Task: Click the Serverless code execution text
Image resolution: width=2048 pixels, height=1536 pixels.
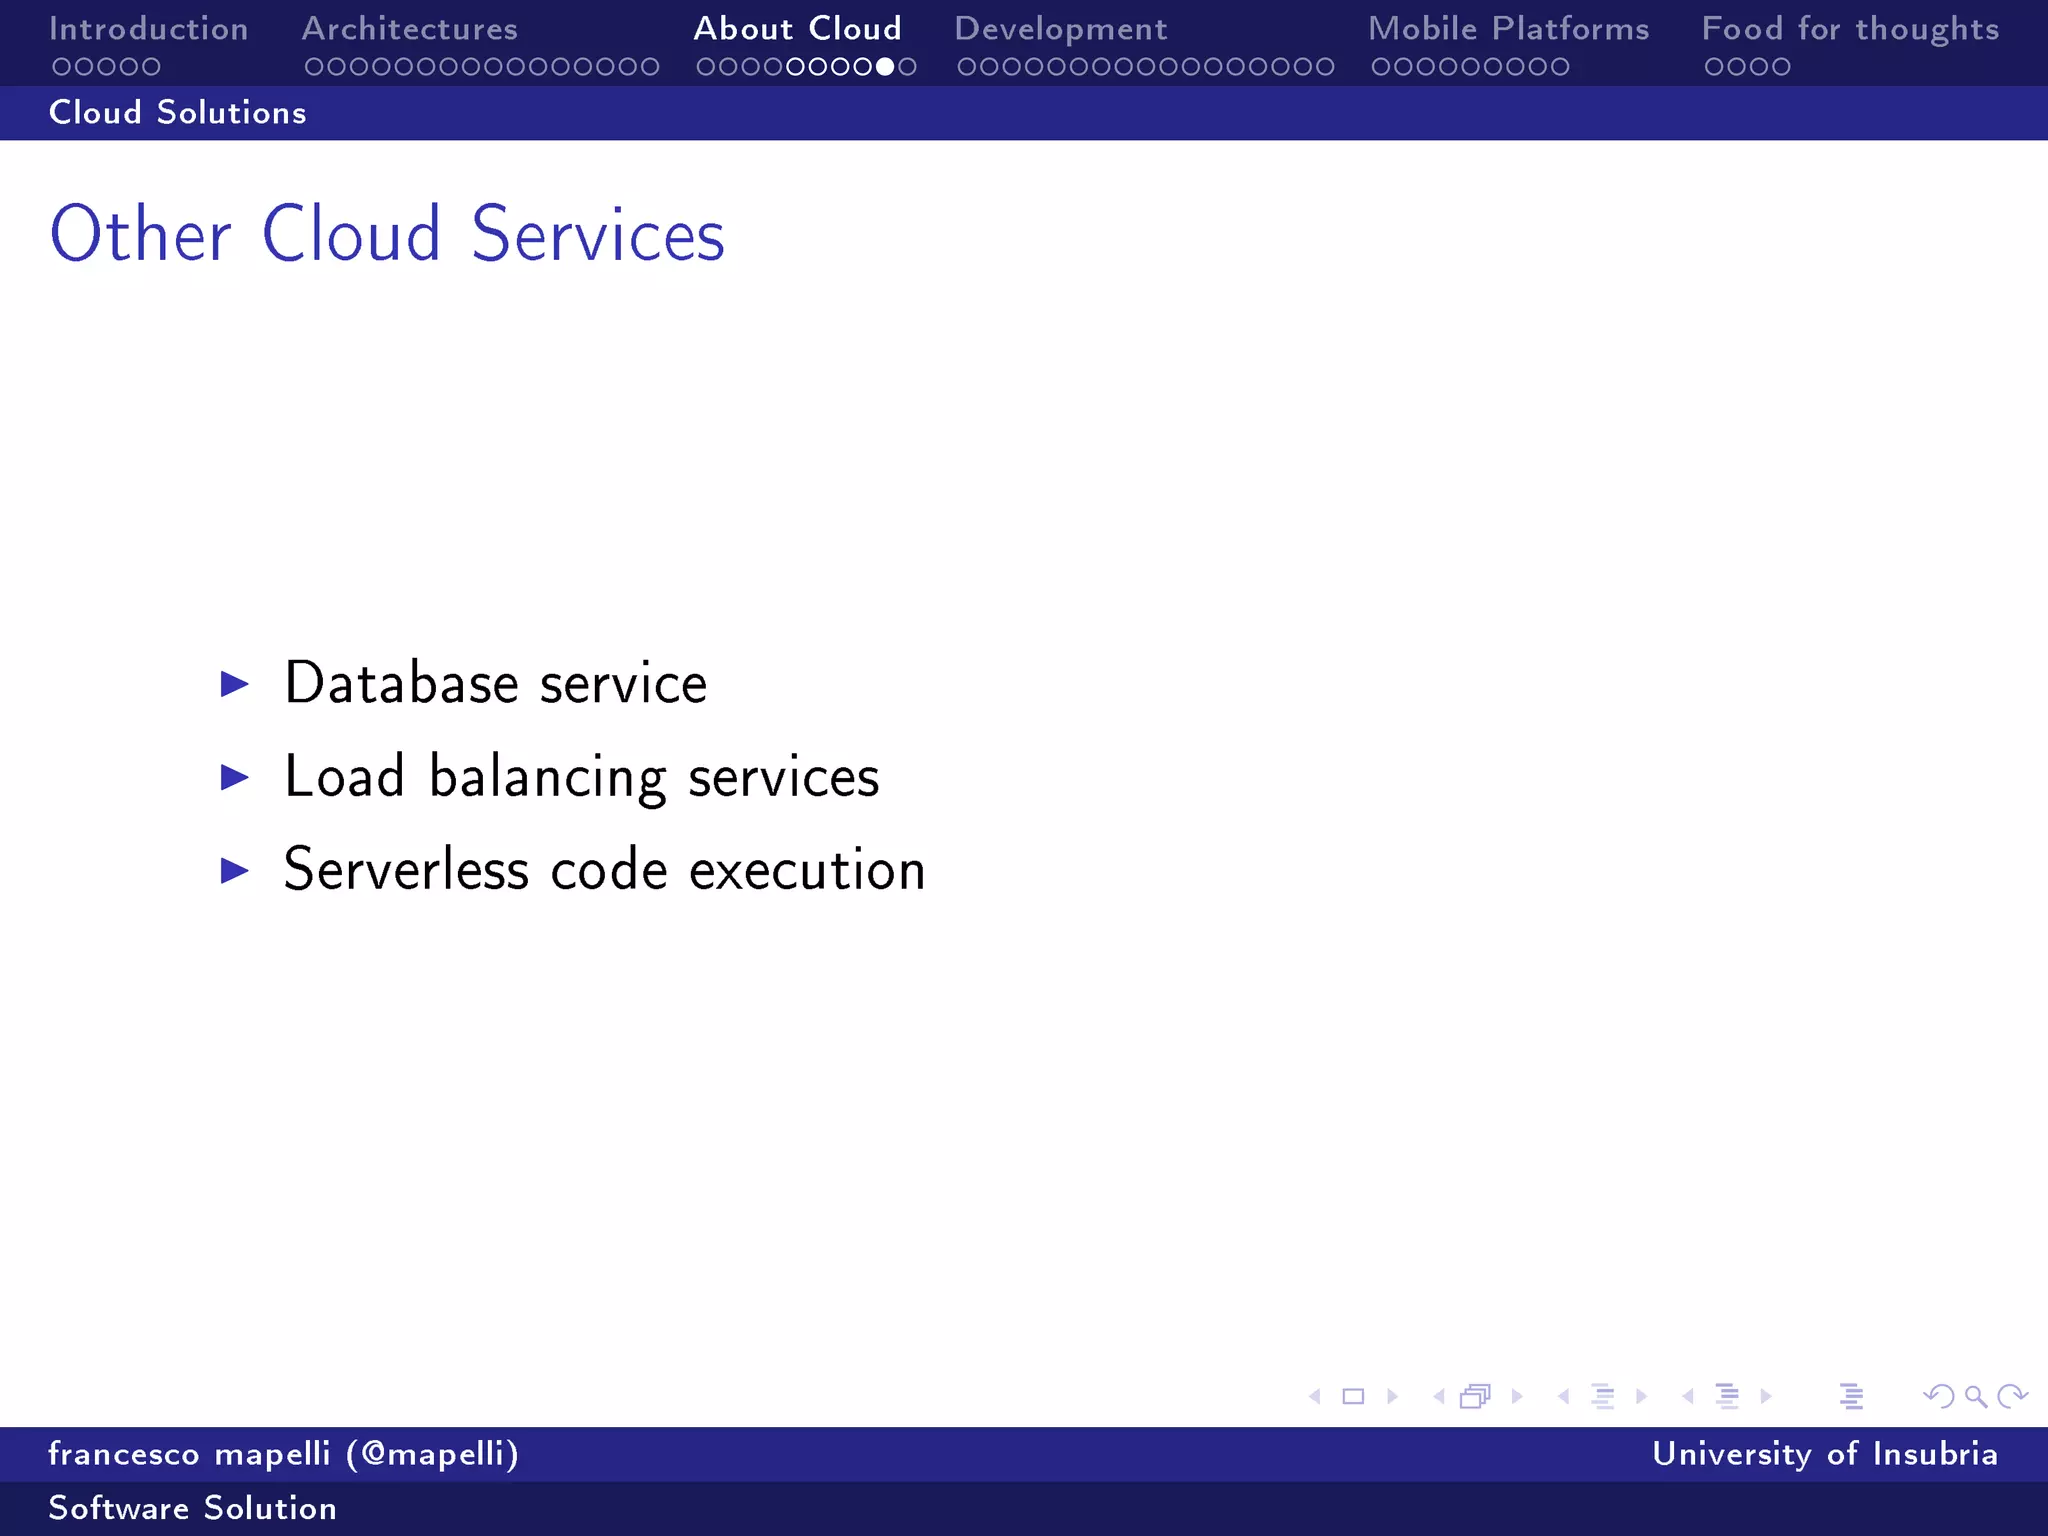Action: click(x=605, y=869)
